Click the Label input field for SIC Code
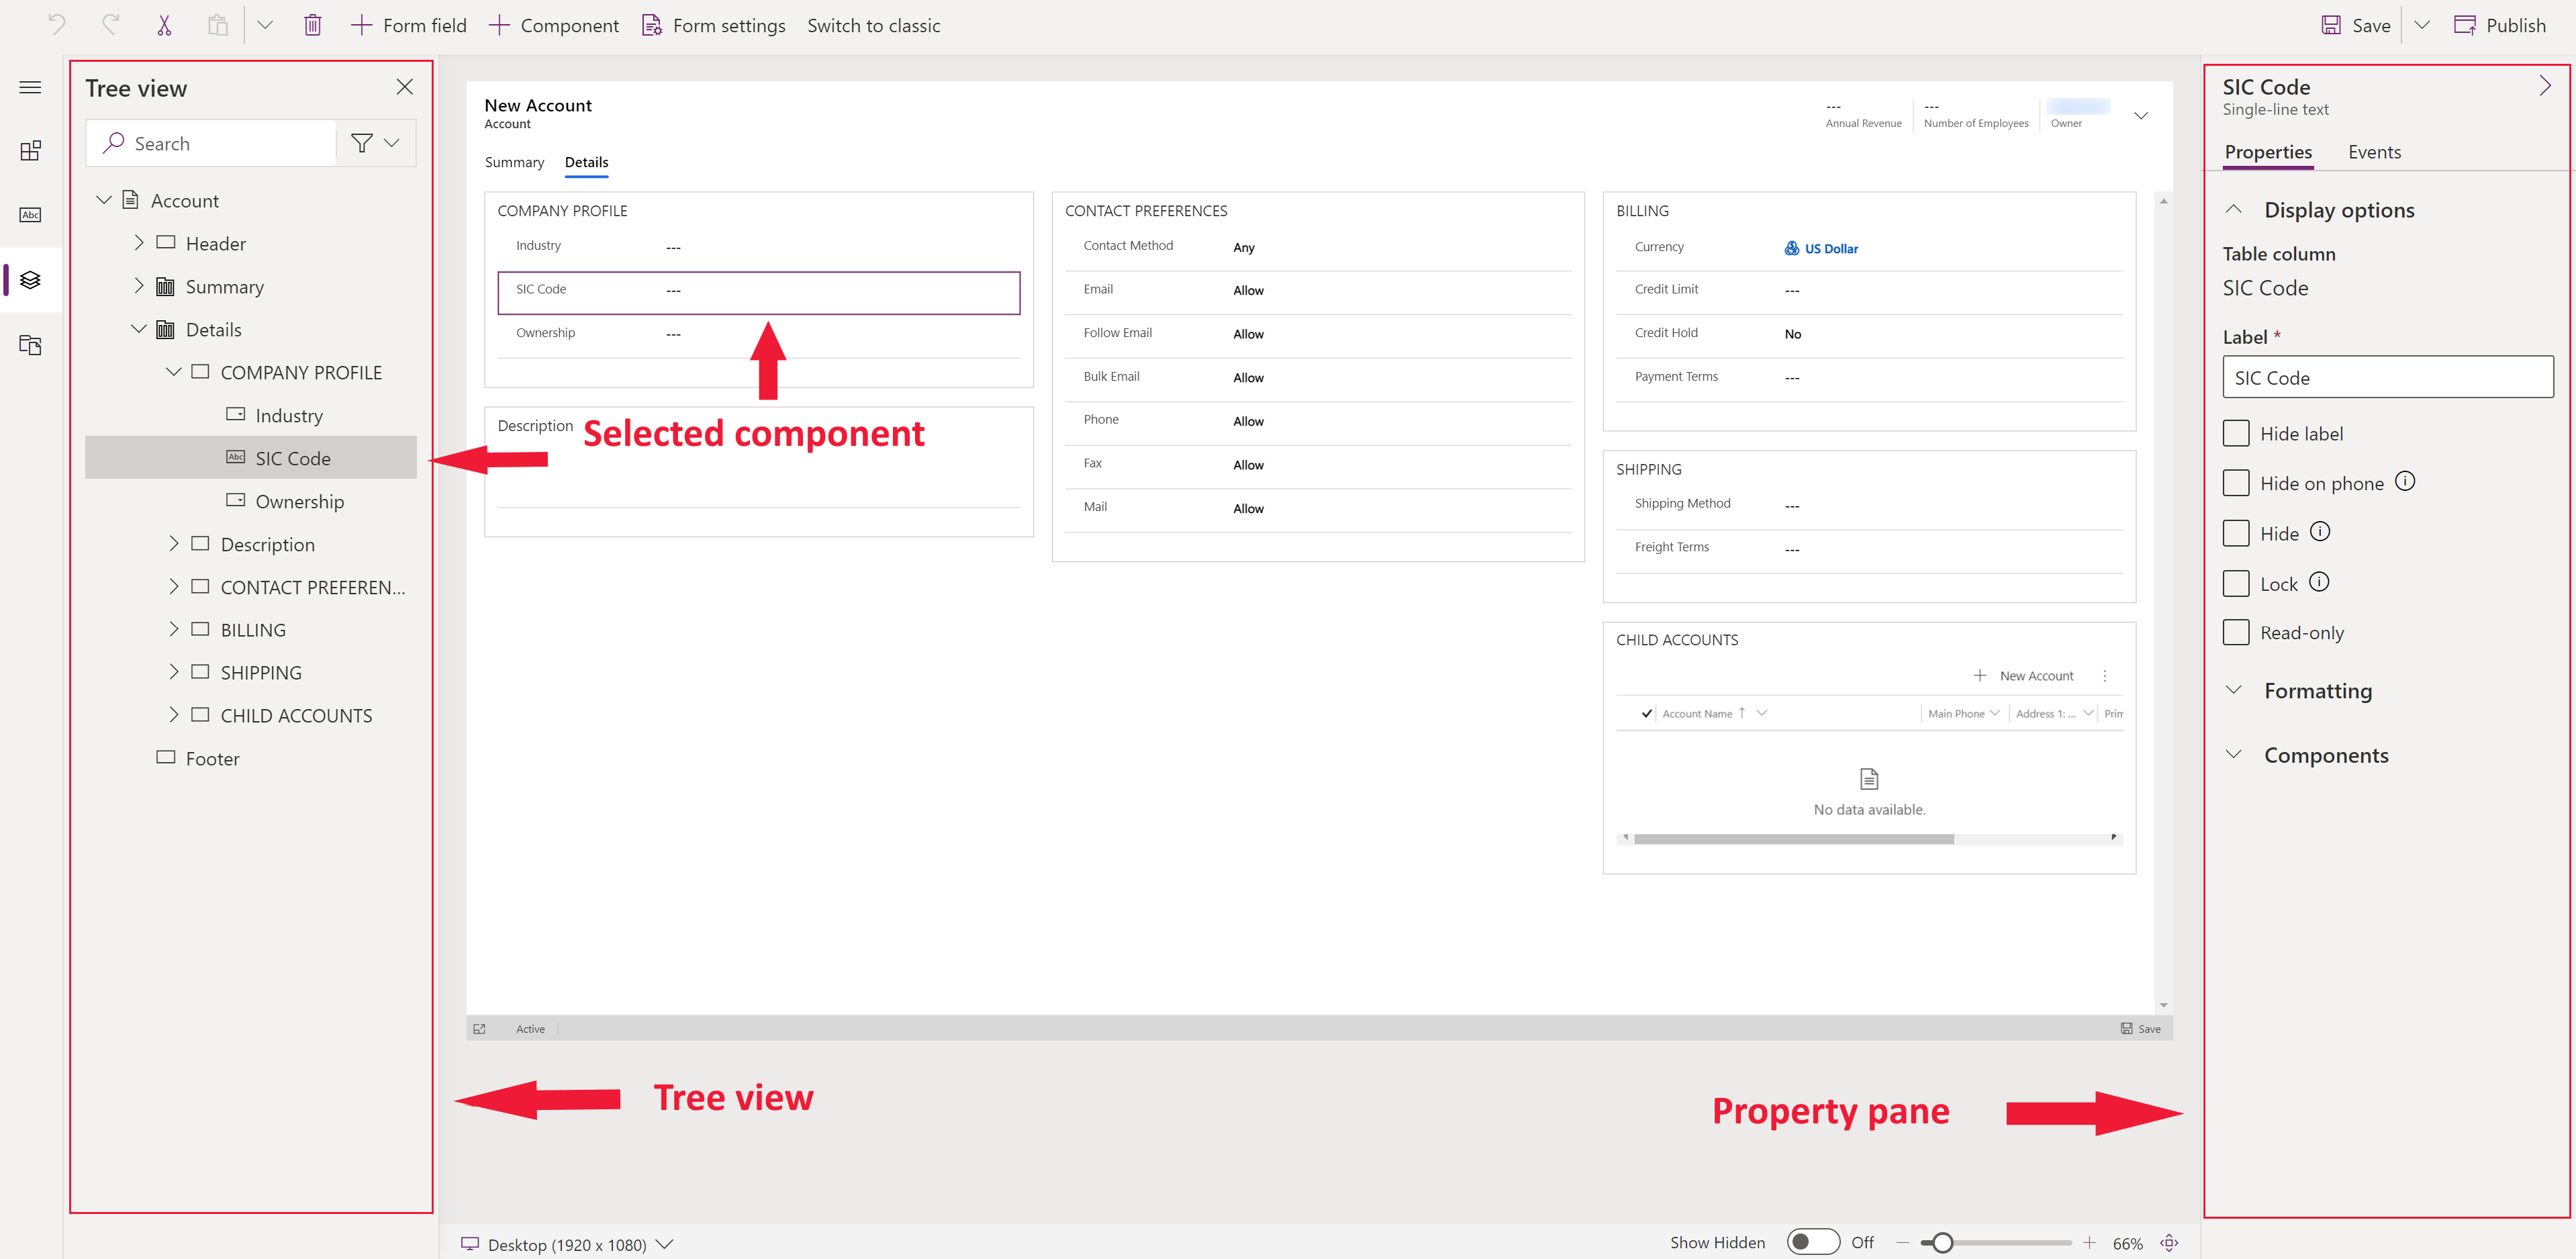Screen dimensions: 2576x1259 click(x=2389, y=377)
